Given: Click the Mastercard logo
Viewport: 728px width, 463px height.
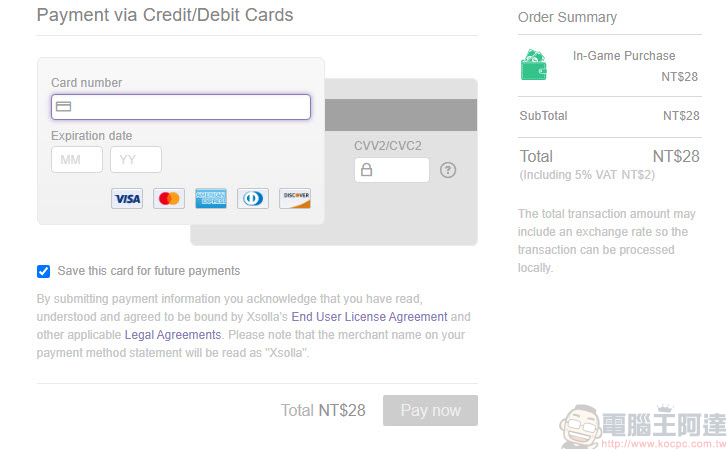Looking at the screenshot, I should (x=169, y=199).
